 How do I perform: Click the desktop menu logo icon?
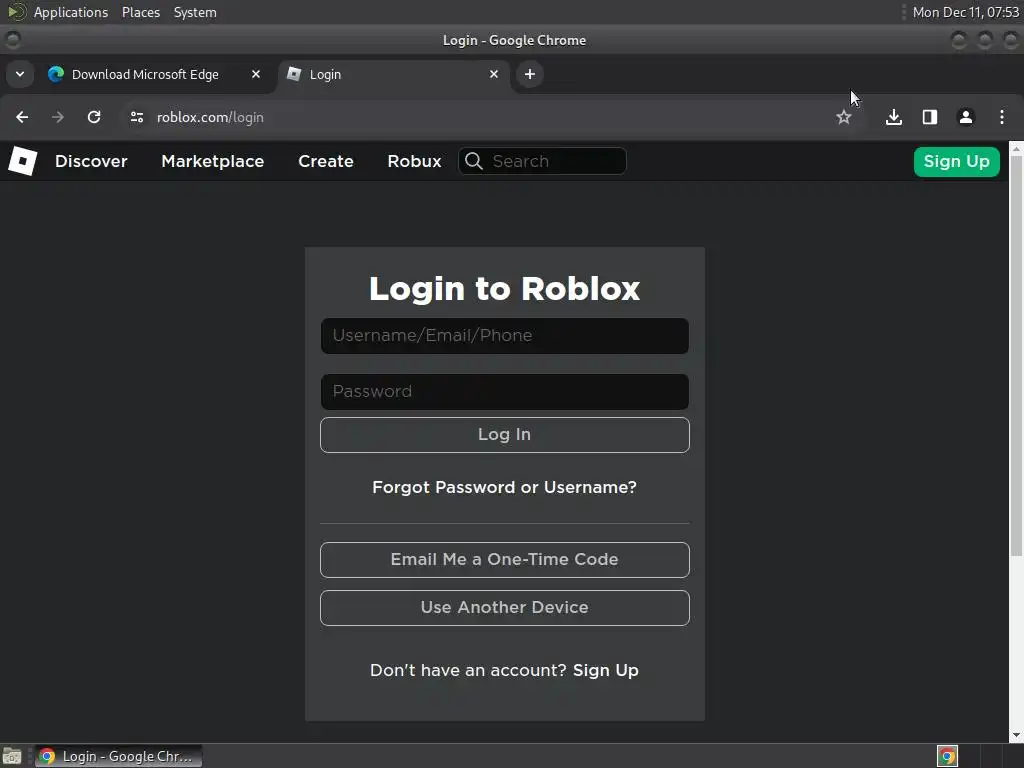(x=17, y=12)
